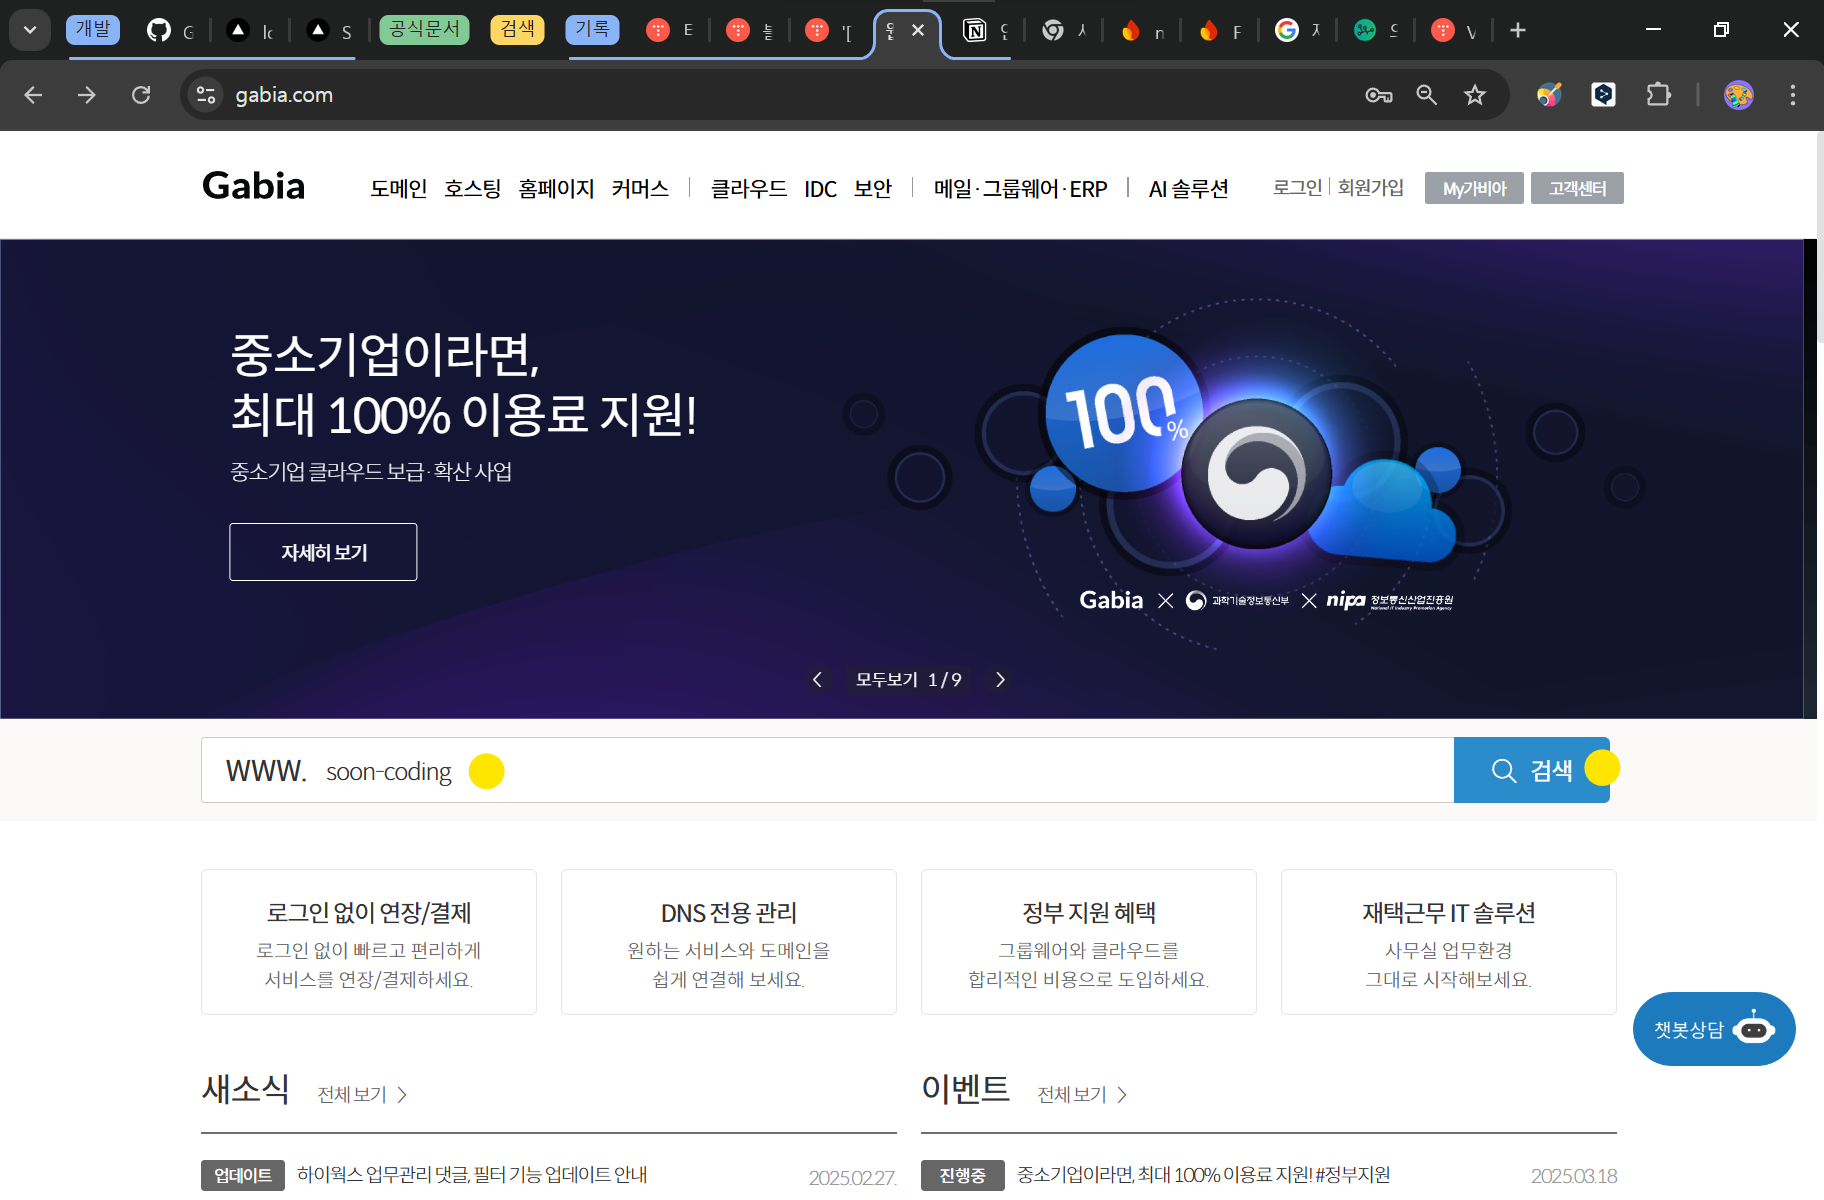The image size is (1824, 1200).
Task: Focus the domain search input field
Action: point(827,770)
